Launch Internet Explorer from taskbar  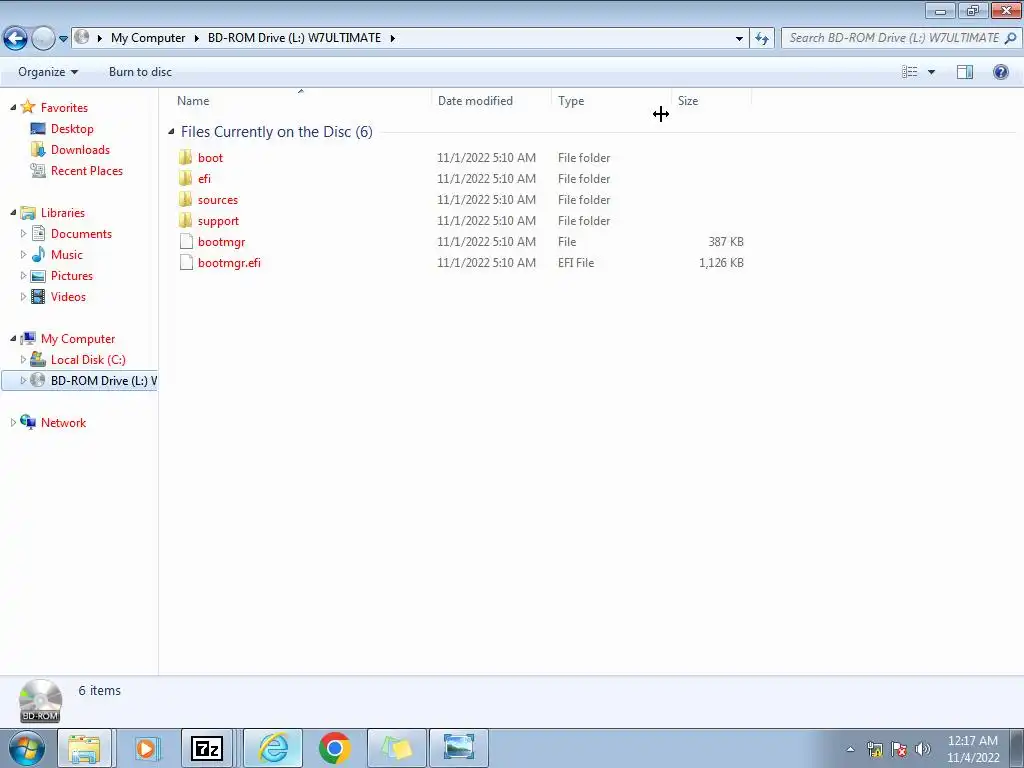coord(273,748)
